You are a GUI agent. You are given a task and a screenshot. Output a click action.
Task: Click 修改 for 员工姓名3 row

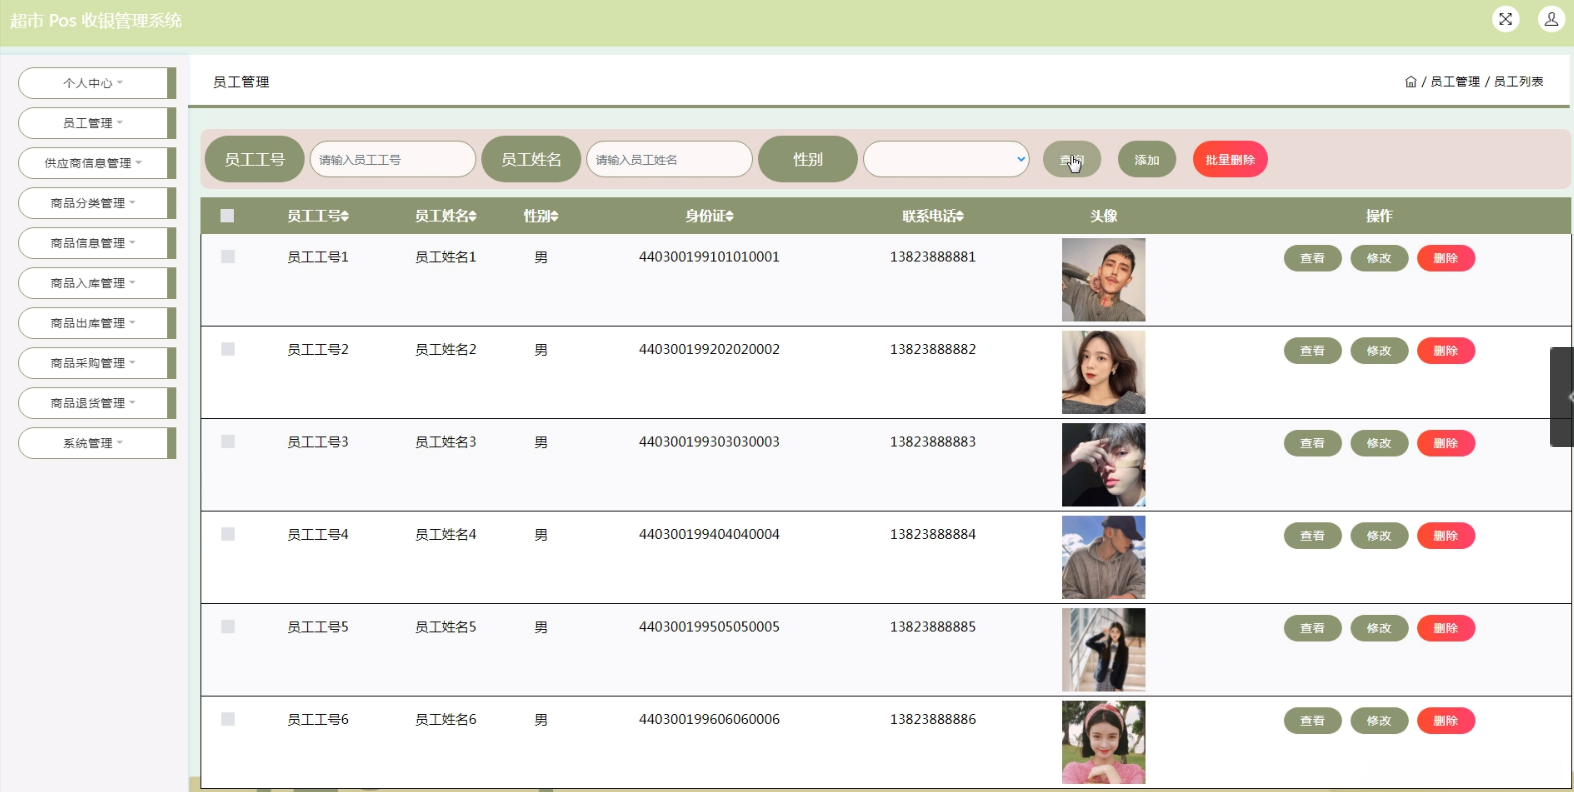[1379, 443]
